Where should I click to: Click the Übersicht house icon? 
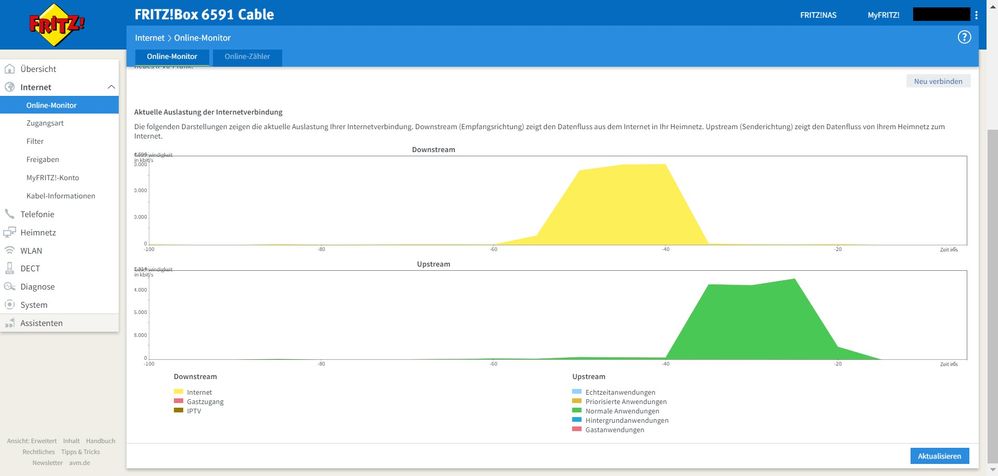(10, 69)
